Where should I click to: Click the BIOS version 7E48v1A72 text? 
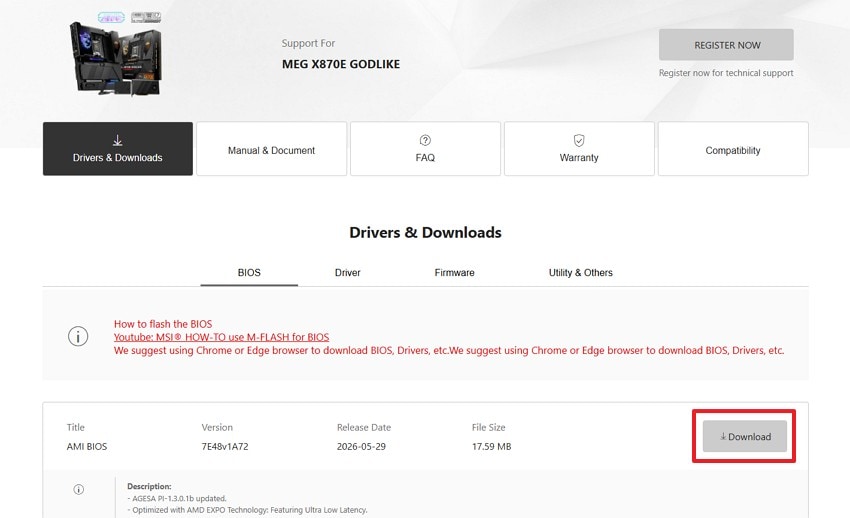pyautogui.click(x=225, y=446)
